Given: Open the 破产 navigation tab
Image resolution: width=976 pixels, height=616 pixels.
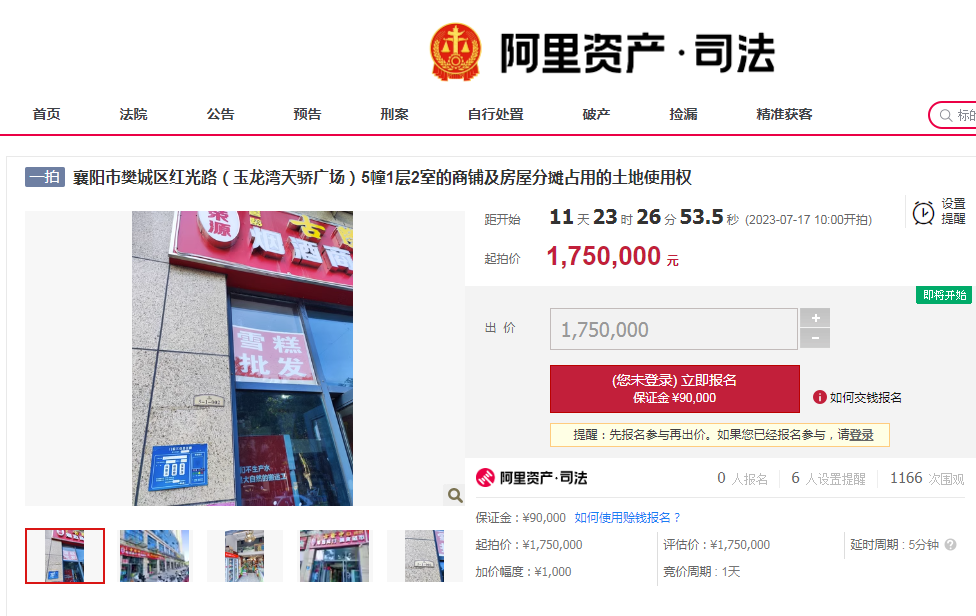Looking at the screenshot, I should click(596, 114).
